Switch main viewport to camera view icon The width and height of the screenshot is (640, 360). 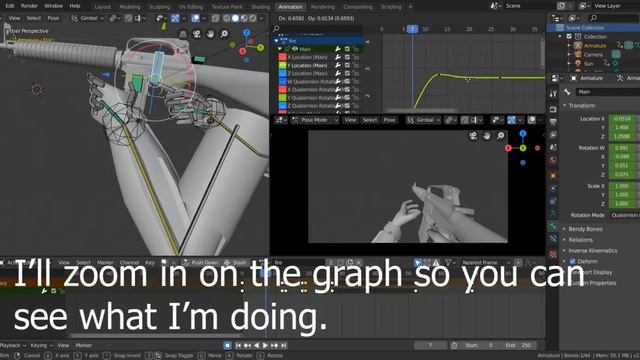(197, 34)
